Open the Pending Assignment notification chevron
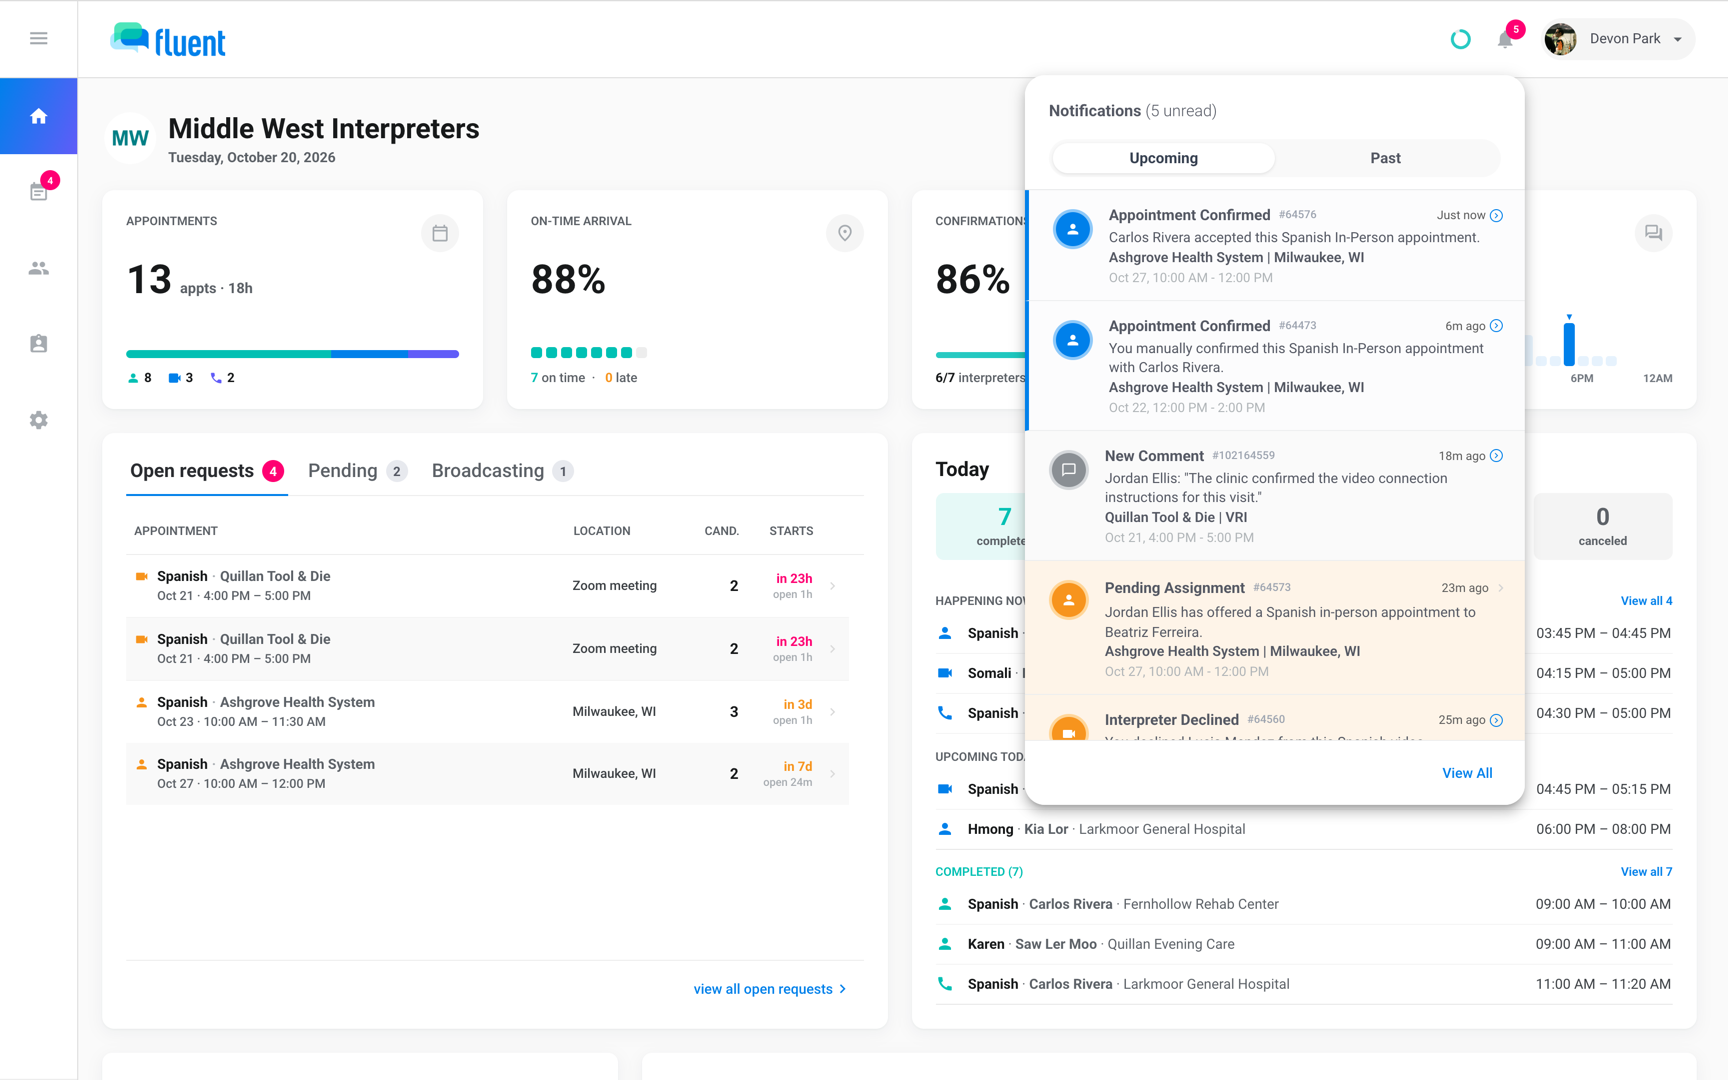Screen dimensions: 1728x1080 point(1500,588)
